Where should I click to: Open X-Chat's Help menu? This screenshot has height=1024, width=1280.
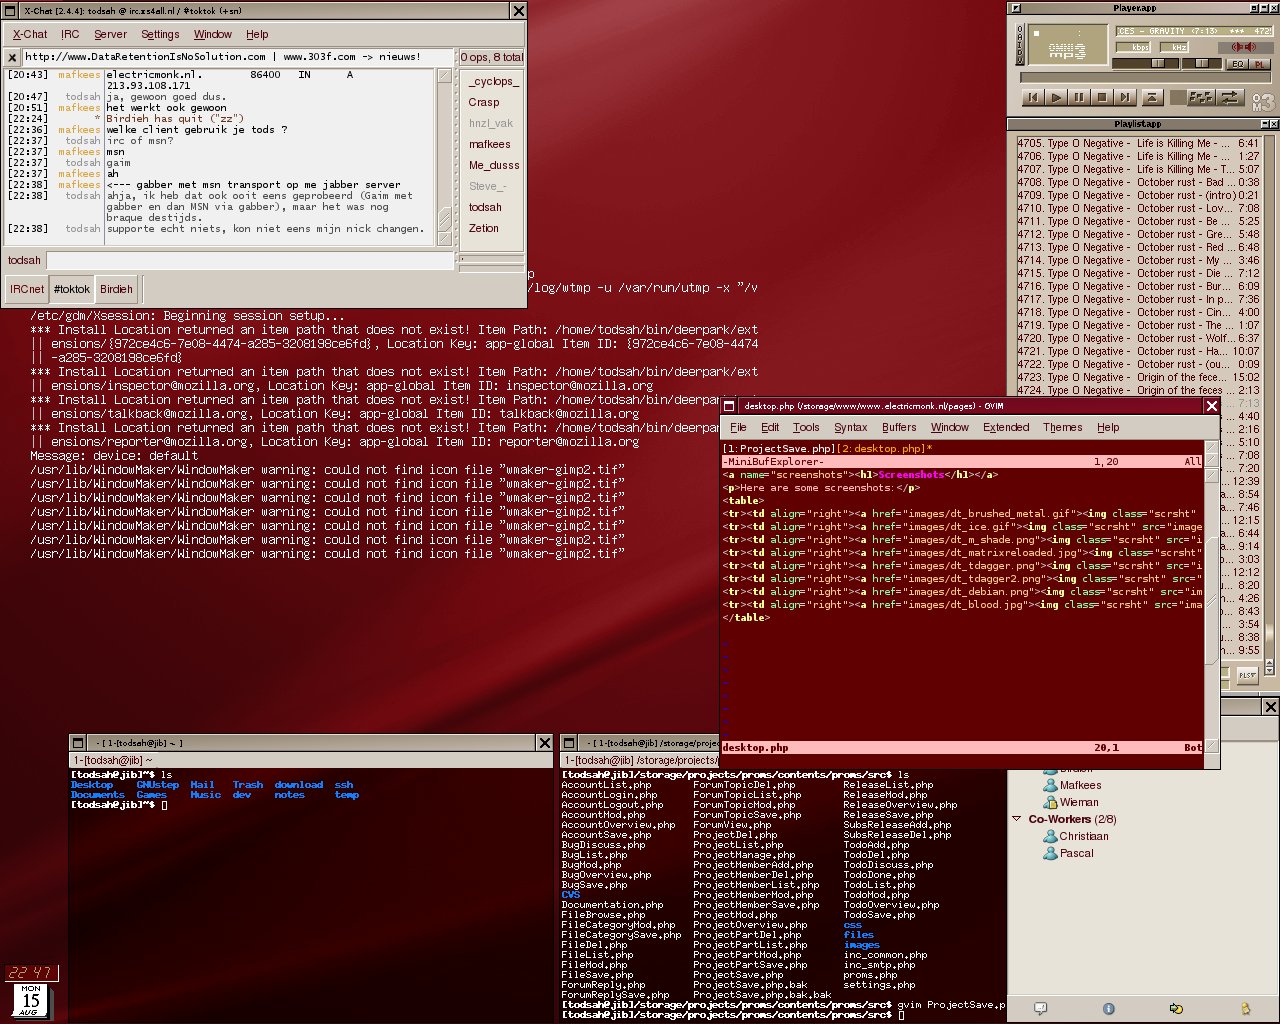[257, 34]
